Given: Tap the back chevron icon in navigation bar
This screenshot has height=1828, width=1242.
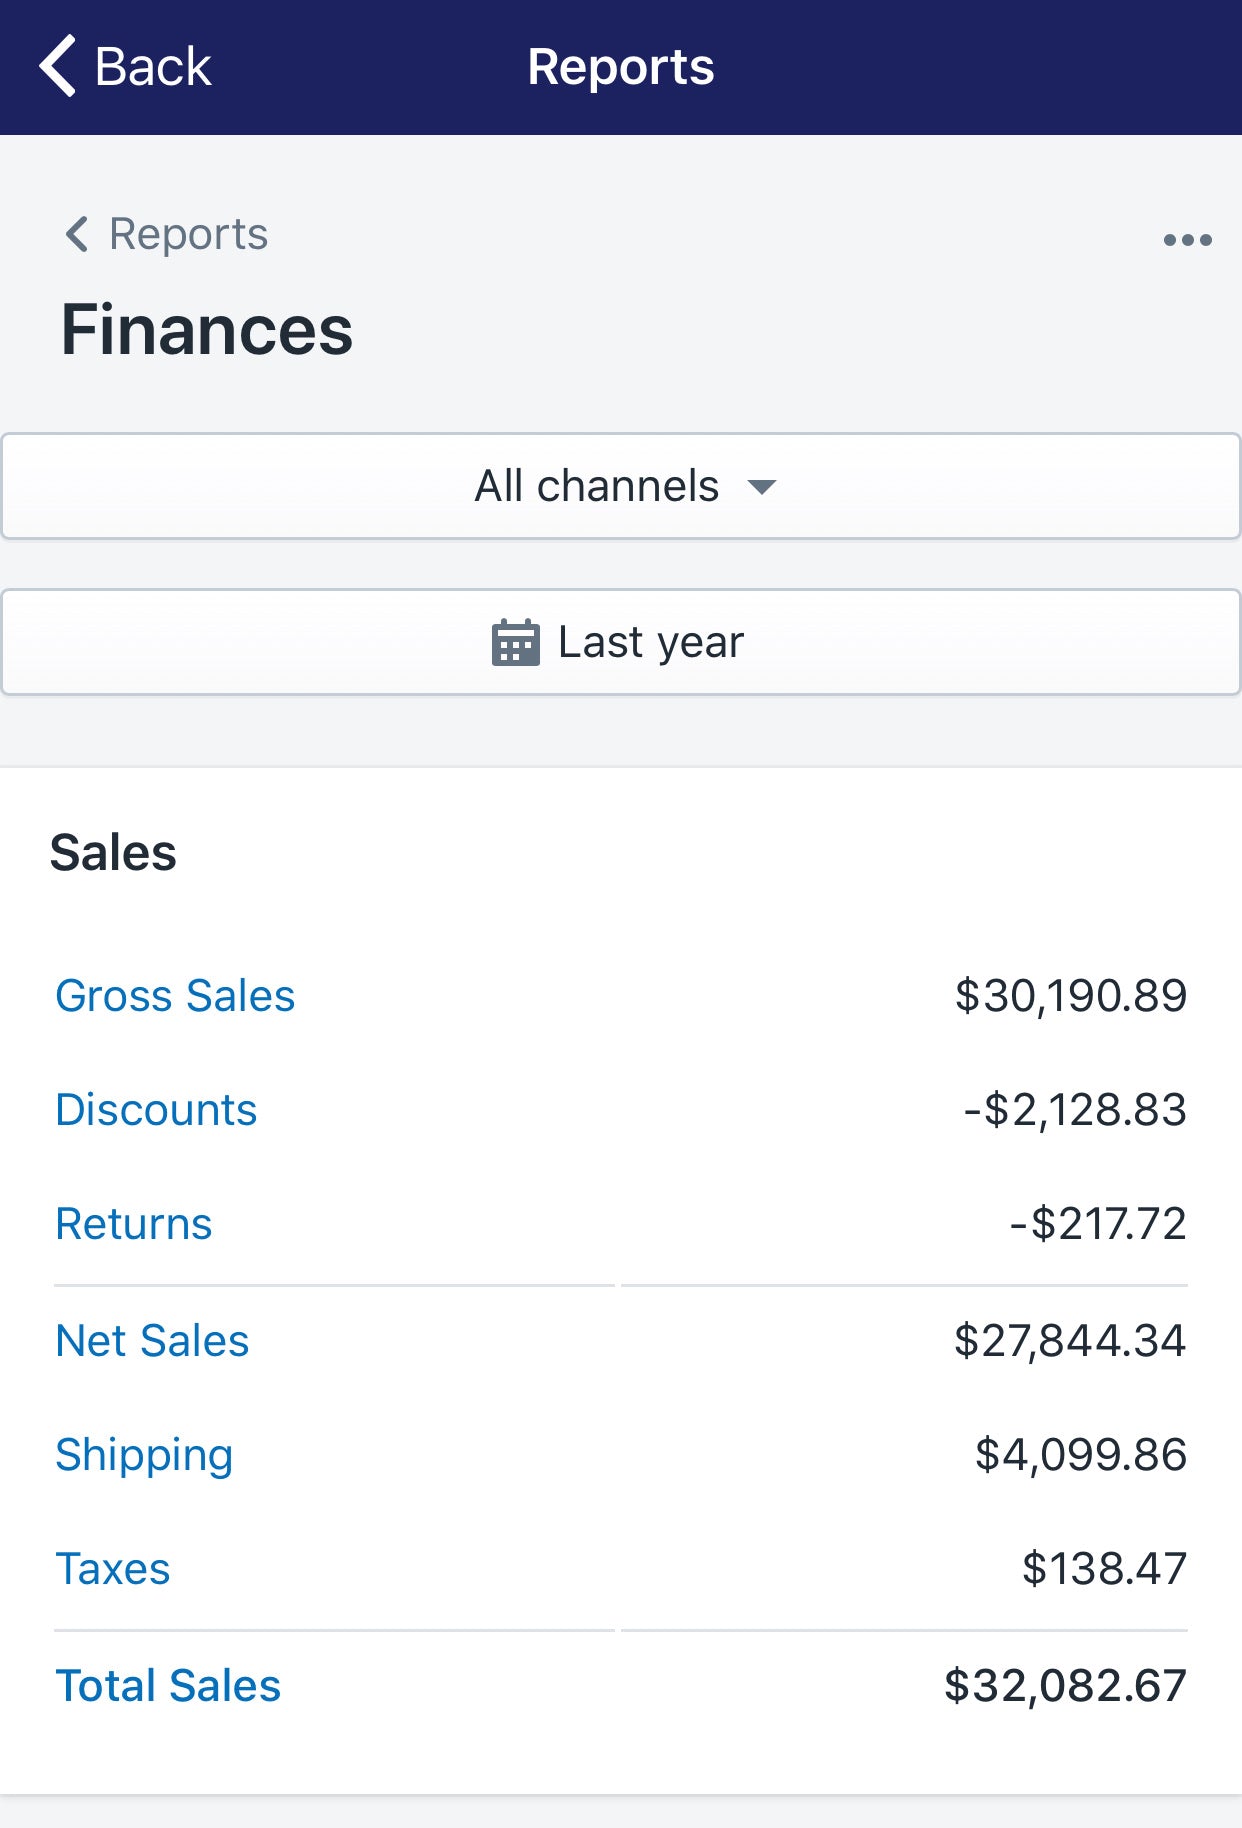Looking at the screenshot, I should 57,66.
